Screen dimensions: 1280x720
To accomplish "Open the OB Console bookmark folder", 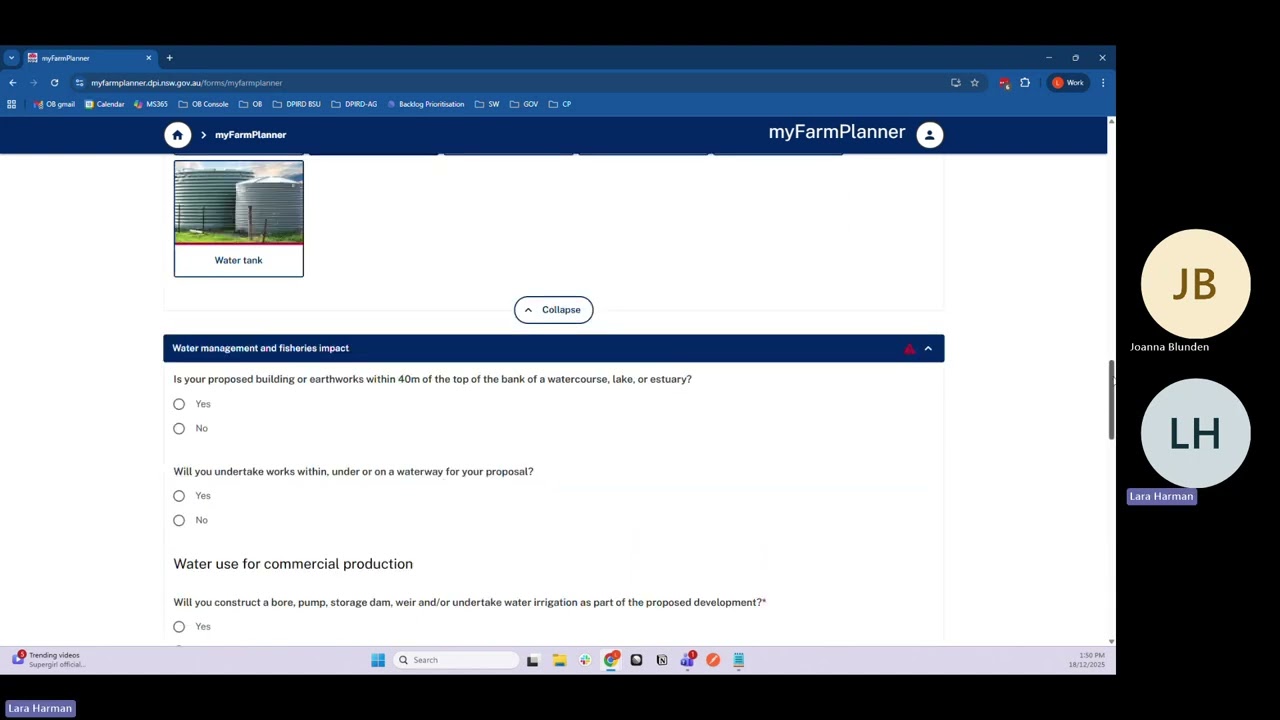I will pyautogui.click(x=203, y=104).
